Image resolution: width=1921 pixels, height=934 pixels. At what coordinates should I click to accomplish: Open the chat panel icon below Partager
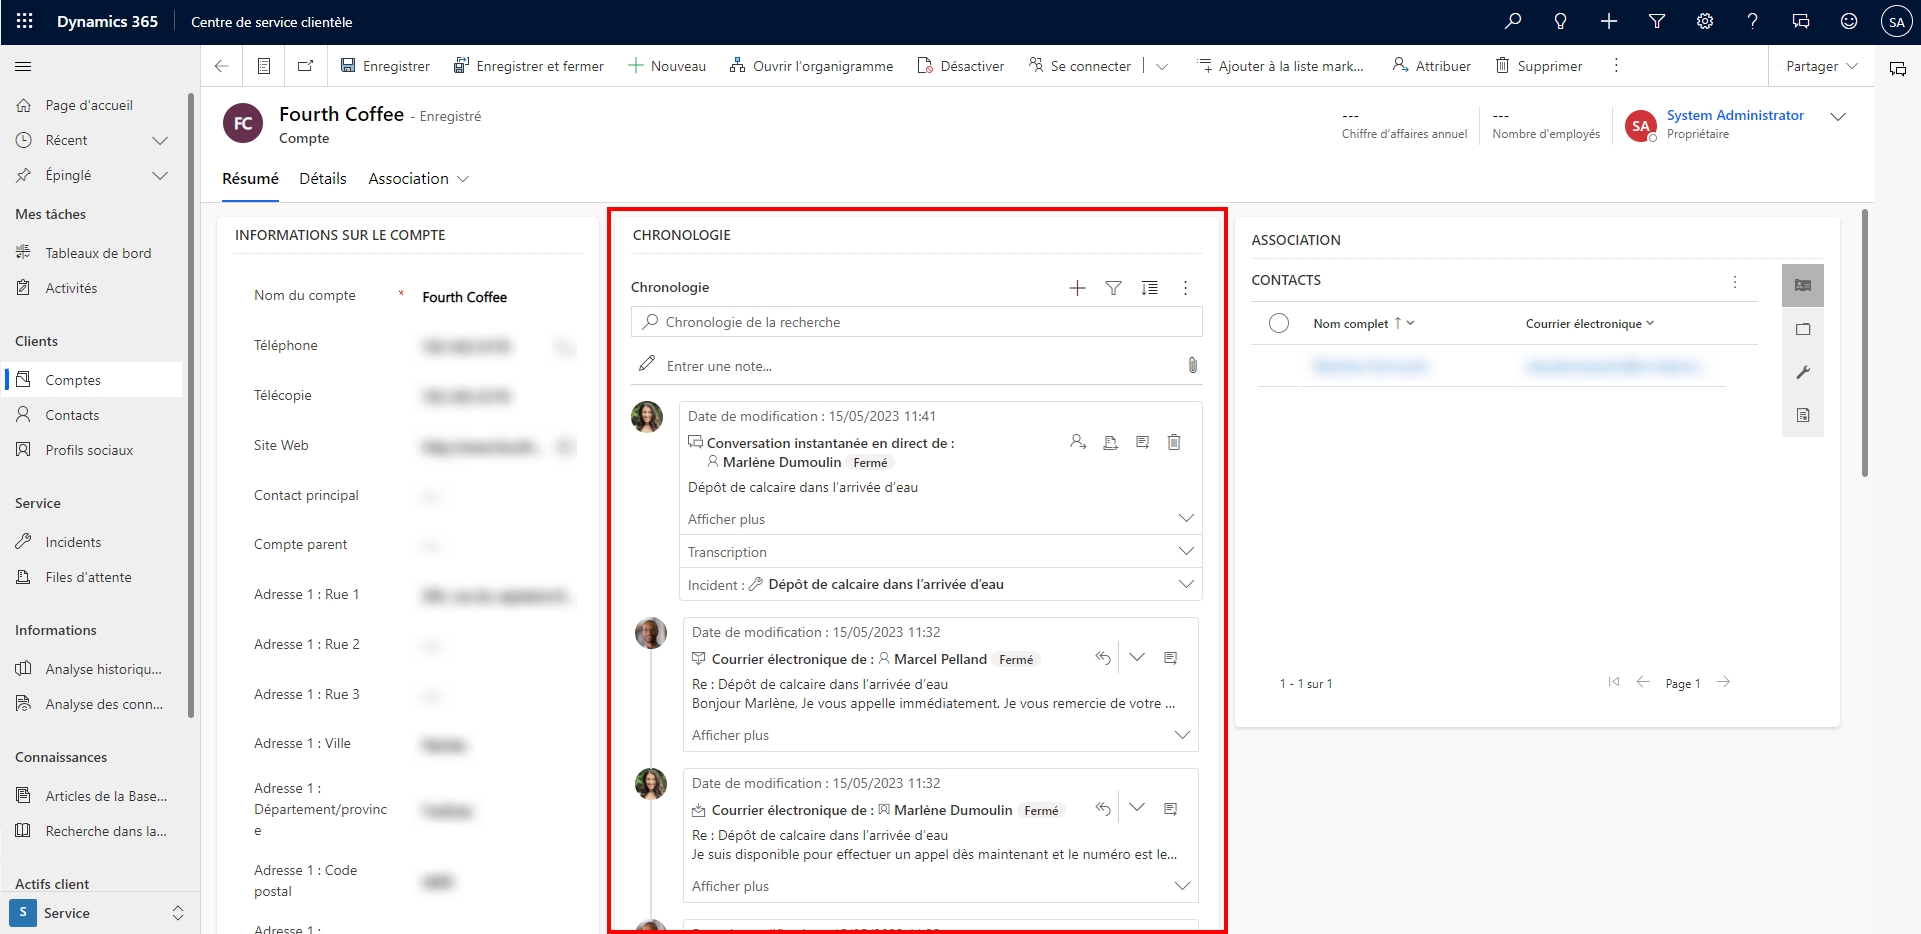point(1897,68)
